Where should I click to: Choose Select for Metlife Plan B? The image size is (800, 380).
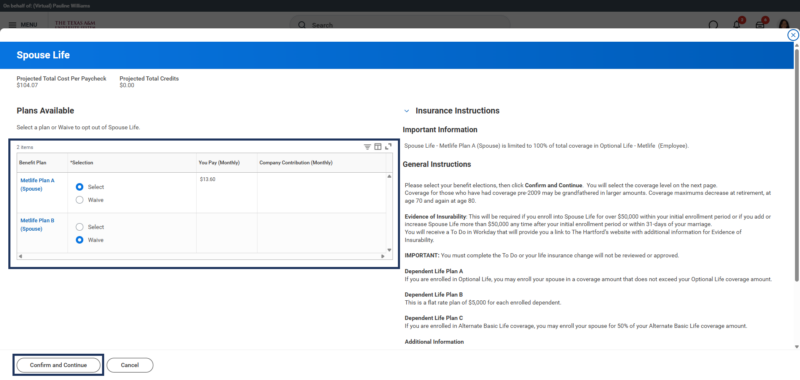(80, 227)
